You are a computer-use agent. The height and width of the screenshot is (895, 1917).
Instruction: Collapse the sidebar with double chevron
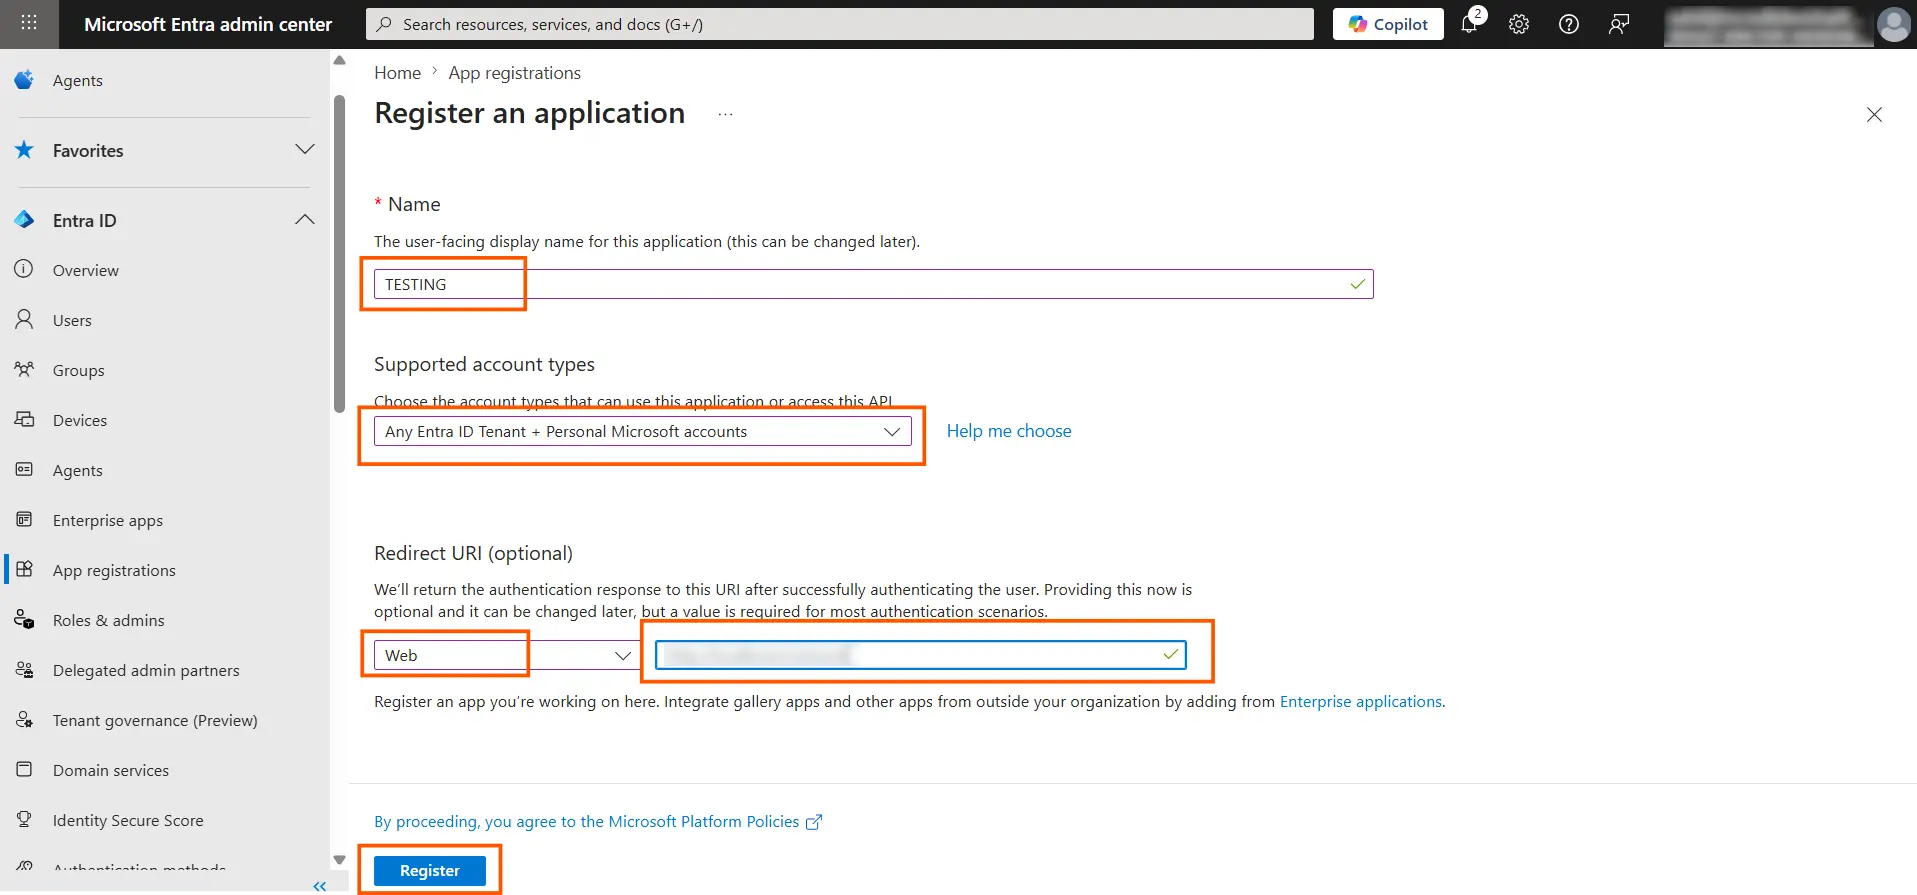click(319, 886)
